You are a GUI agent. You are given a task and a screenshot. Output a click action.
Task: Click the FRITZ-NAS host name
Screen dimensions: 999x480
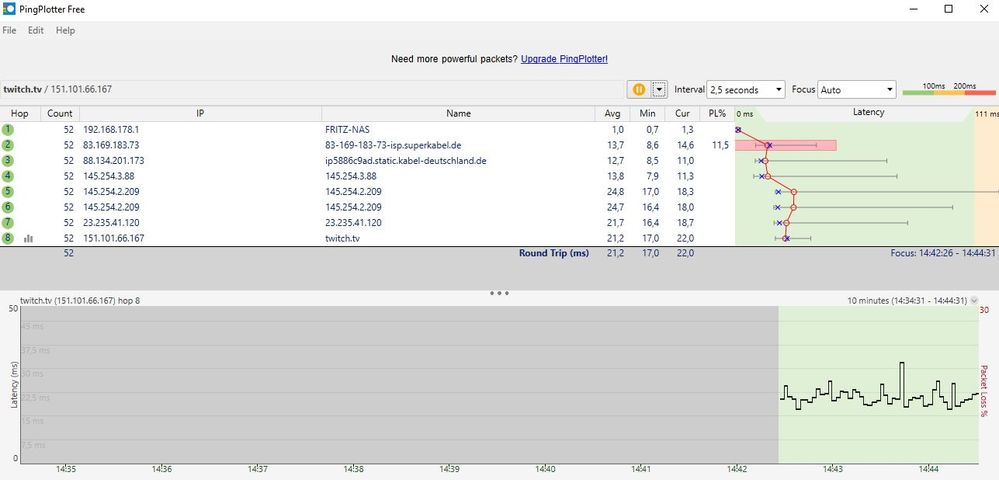[347, 129]
